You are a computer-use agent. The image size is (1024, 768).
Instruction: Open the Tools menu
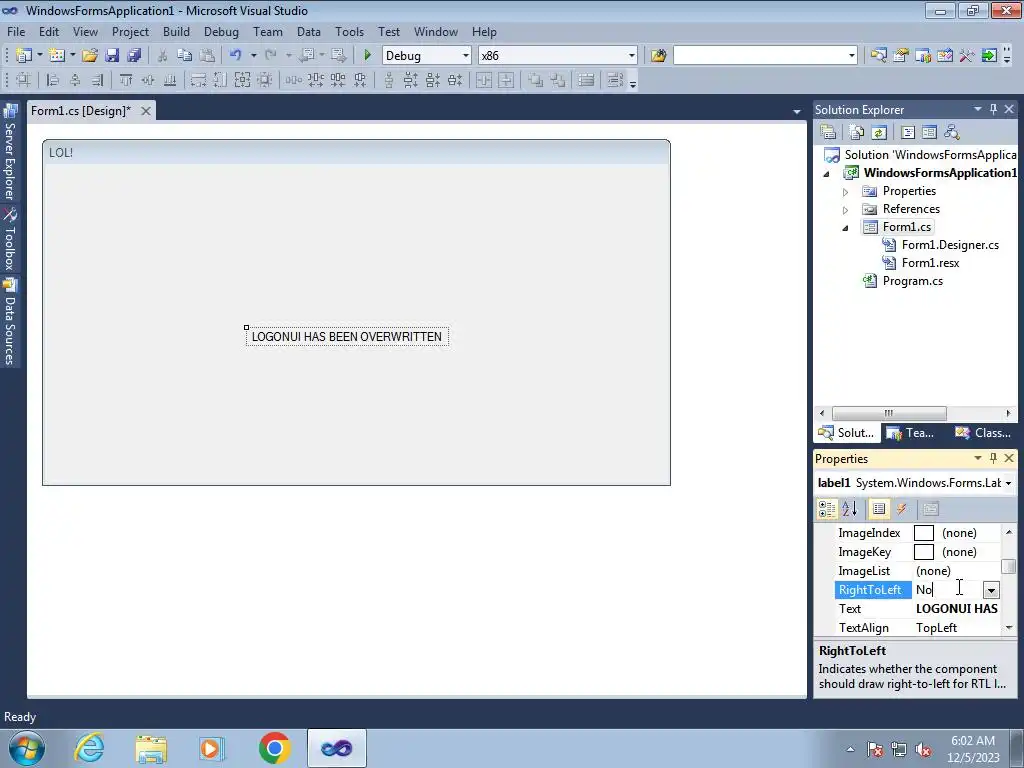pyautogui.click(x=349, y=31)
